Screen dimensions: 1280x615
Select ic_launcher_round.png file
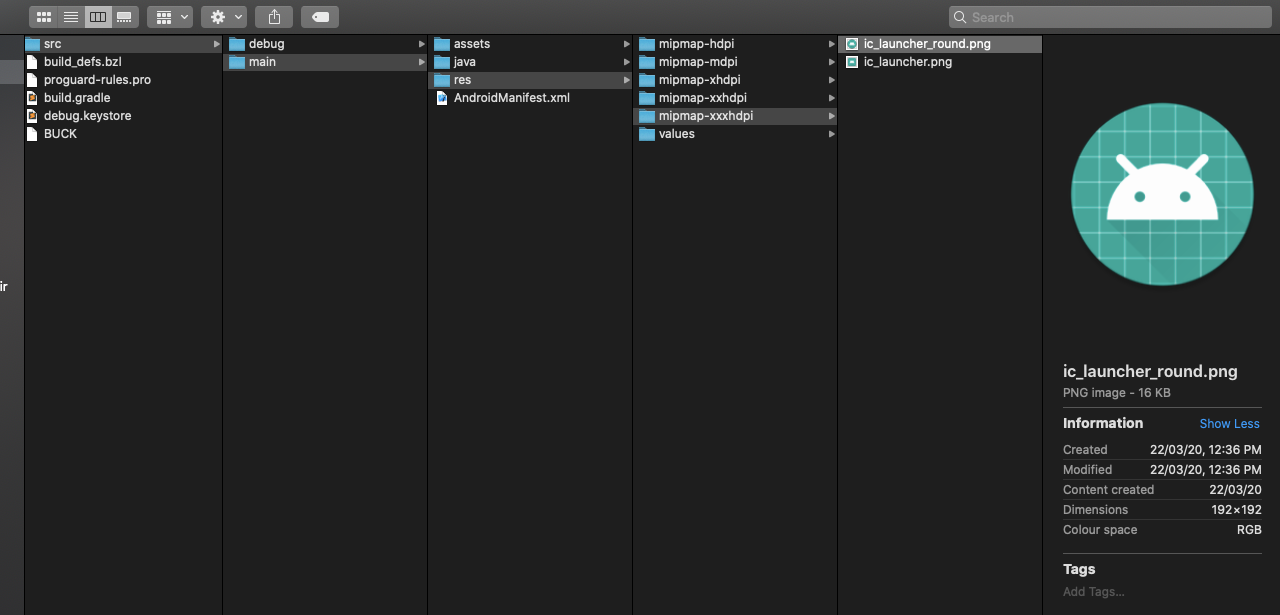pyautogui.click(x=940, y=44)
